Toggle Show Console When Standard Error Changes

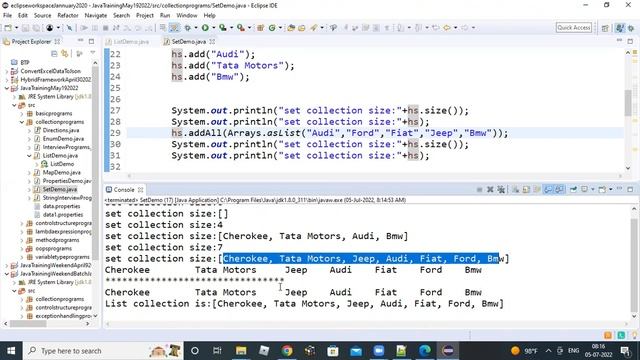tap(559, 189)
